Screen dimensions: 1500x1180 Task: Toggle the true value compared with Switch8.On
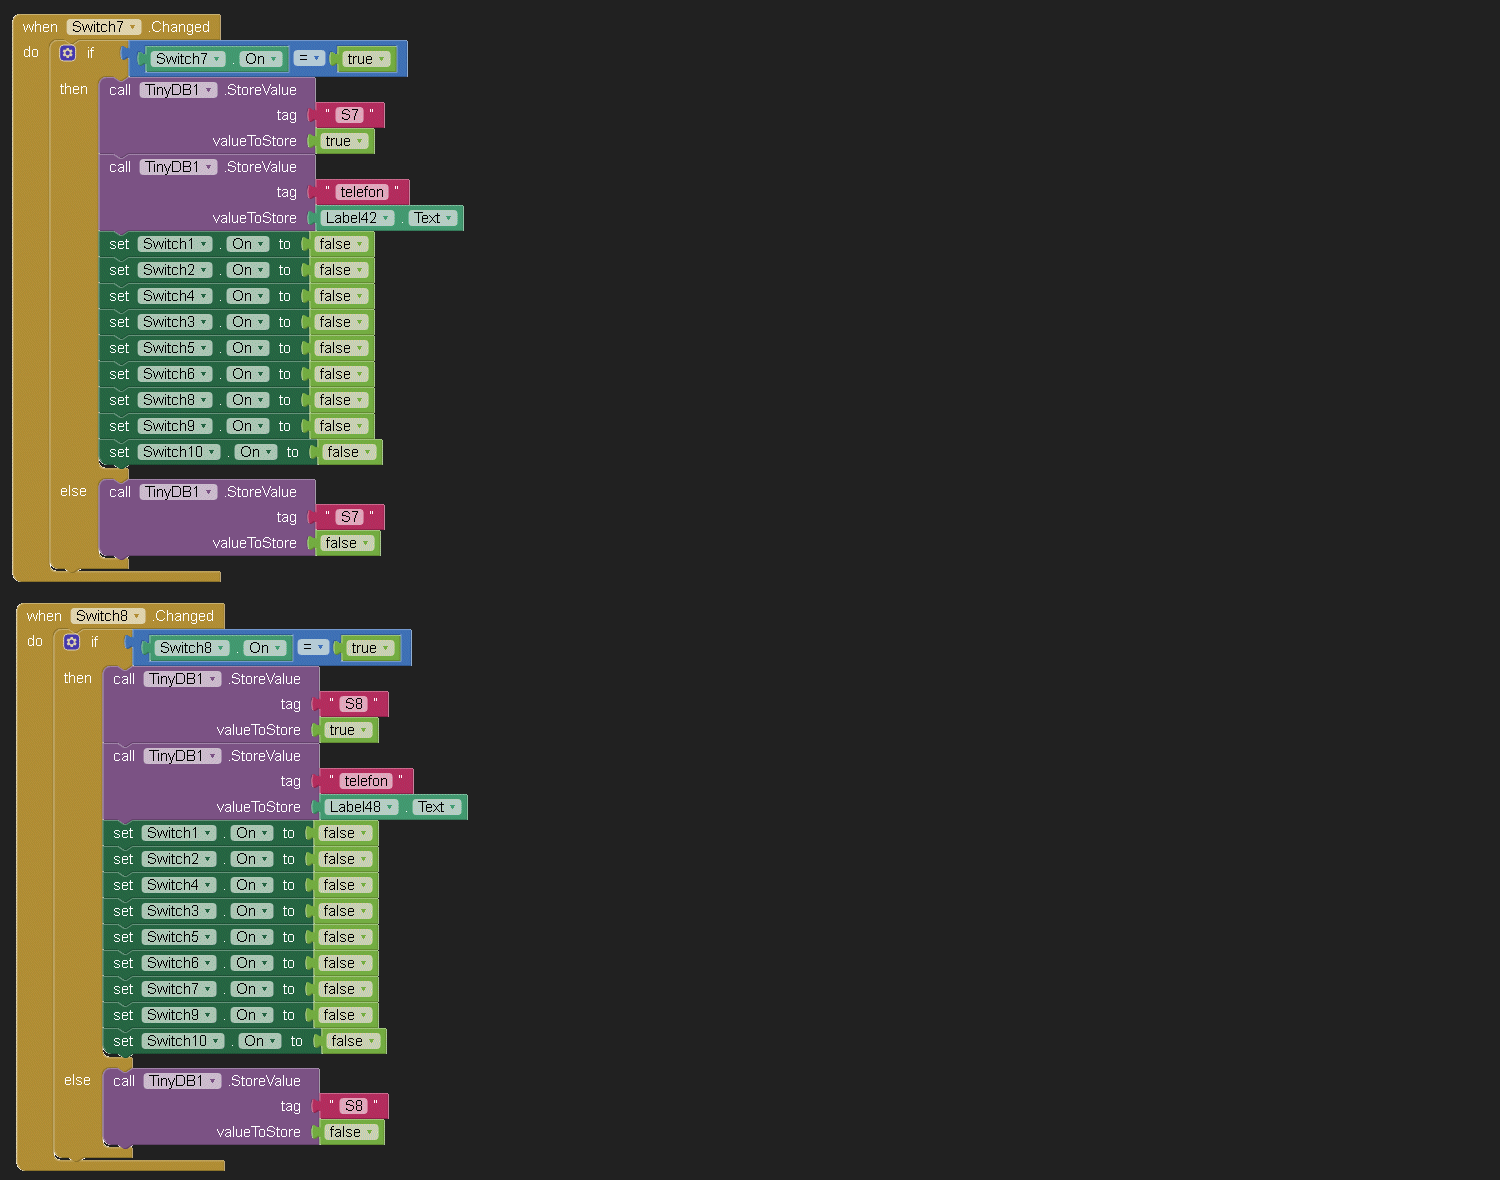tap(369, 648)
